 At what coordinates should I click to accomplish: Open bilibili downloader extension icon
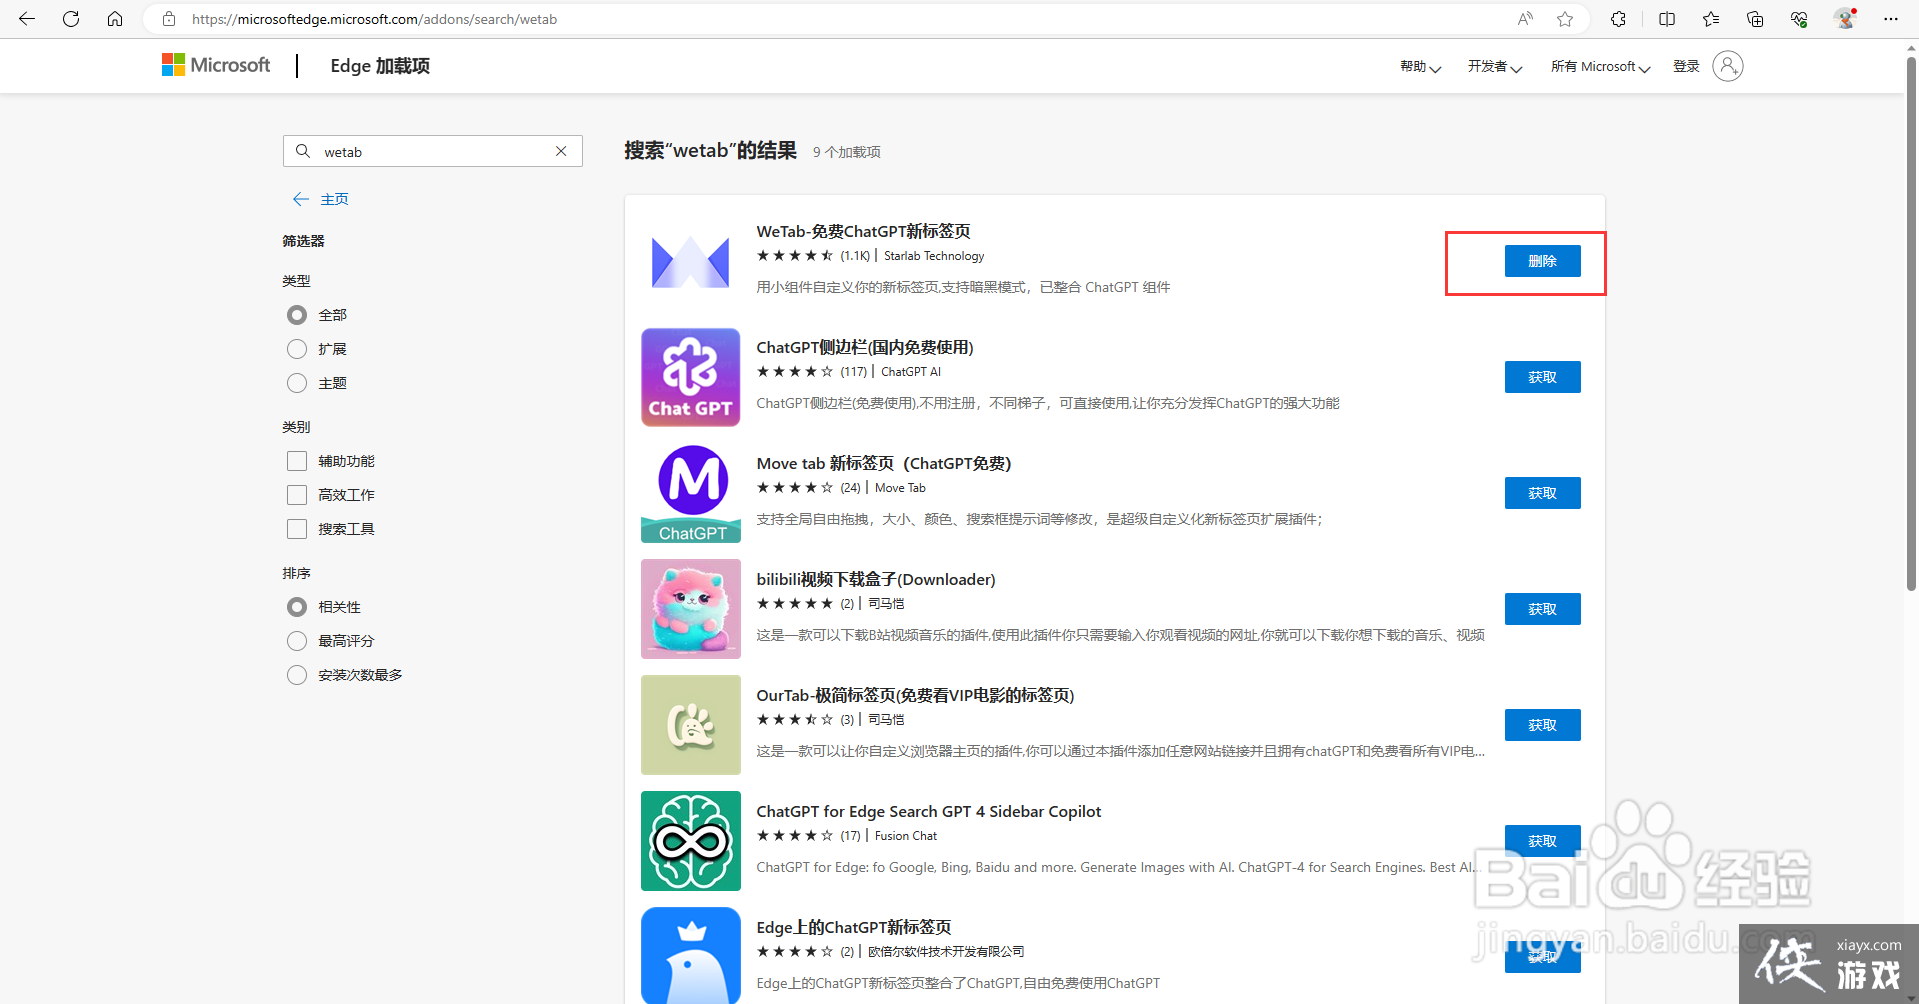(690, 609)
